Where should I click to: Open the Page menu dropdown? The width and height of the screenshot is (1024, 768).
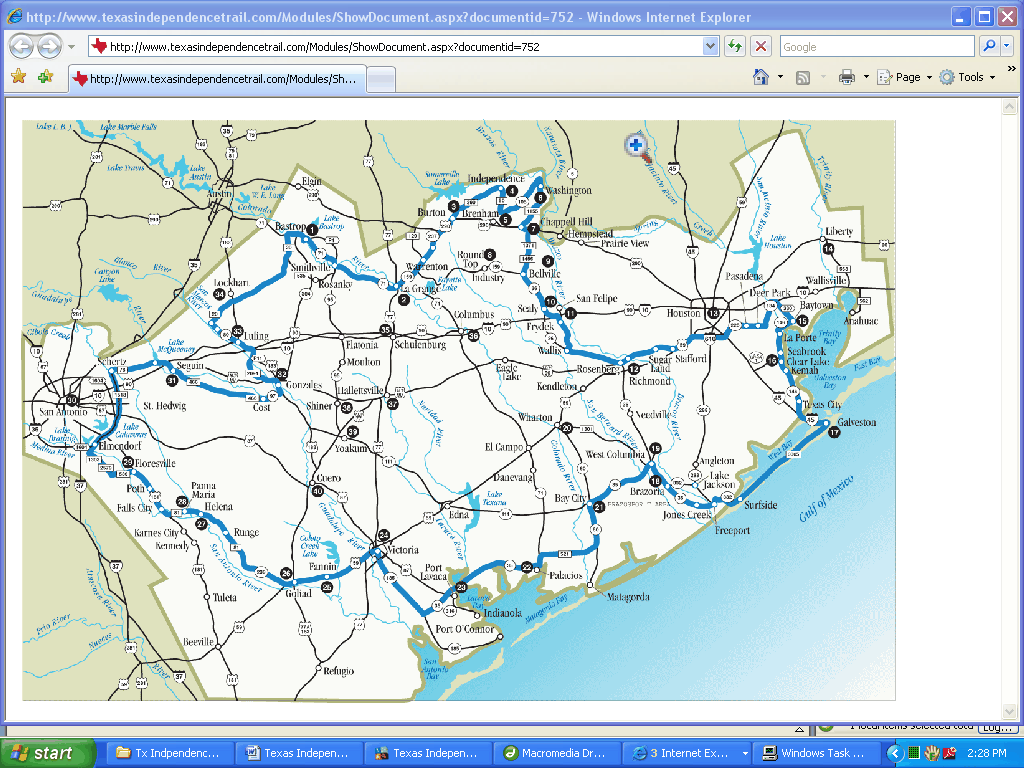point(904,77)
